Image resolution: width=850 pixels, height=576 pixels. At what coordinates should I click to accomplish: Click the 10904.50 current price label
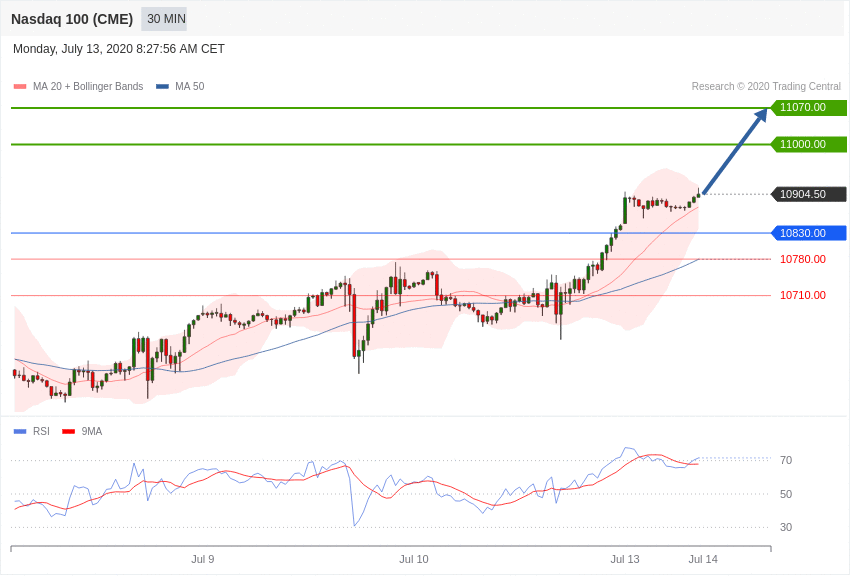[x=808, y=194]
